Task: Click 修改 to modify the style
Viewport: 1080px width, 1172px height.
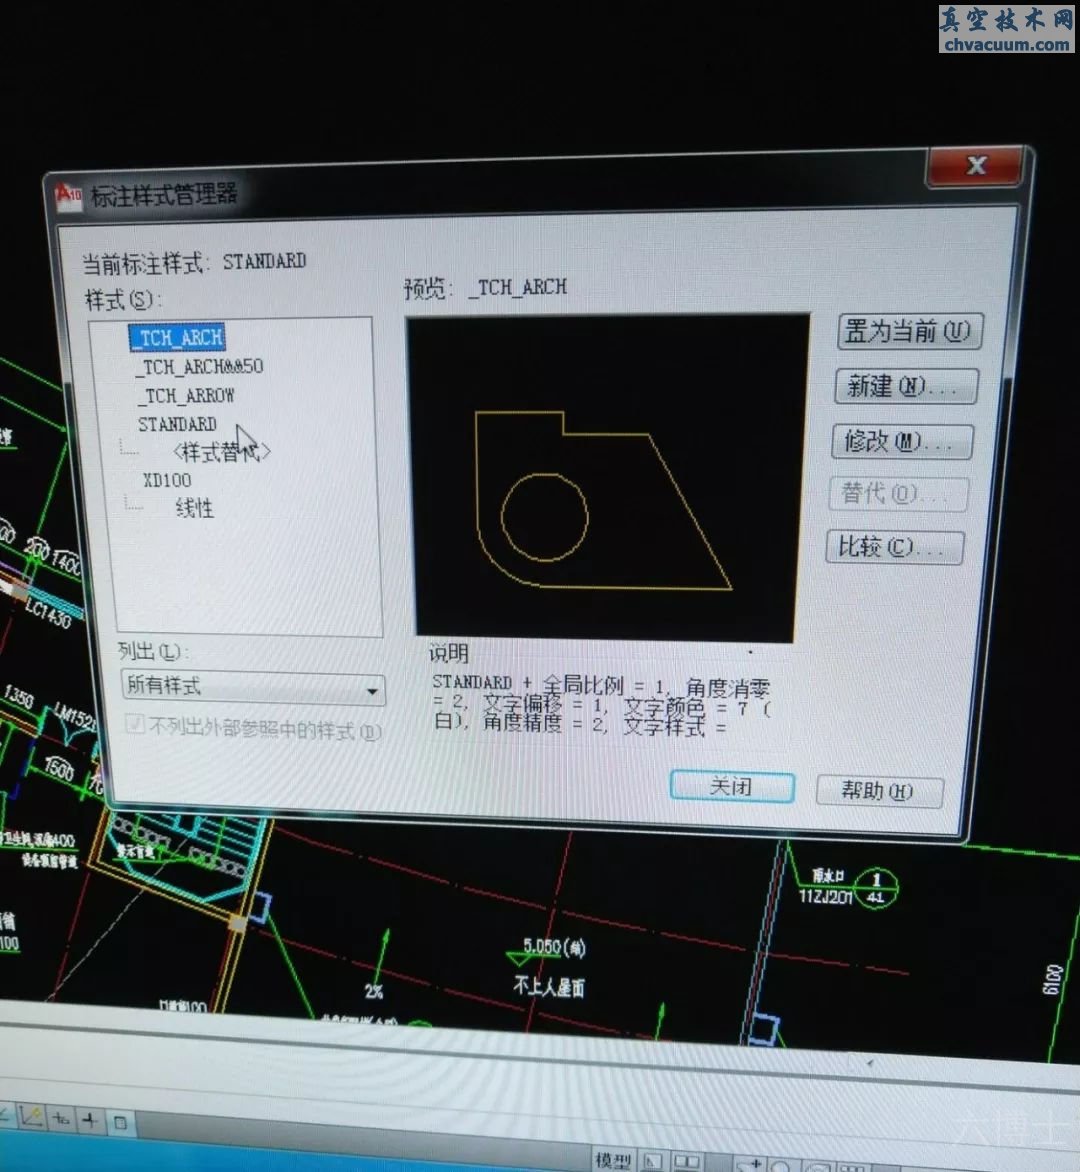Action: (x=901, y=440)
